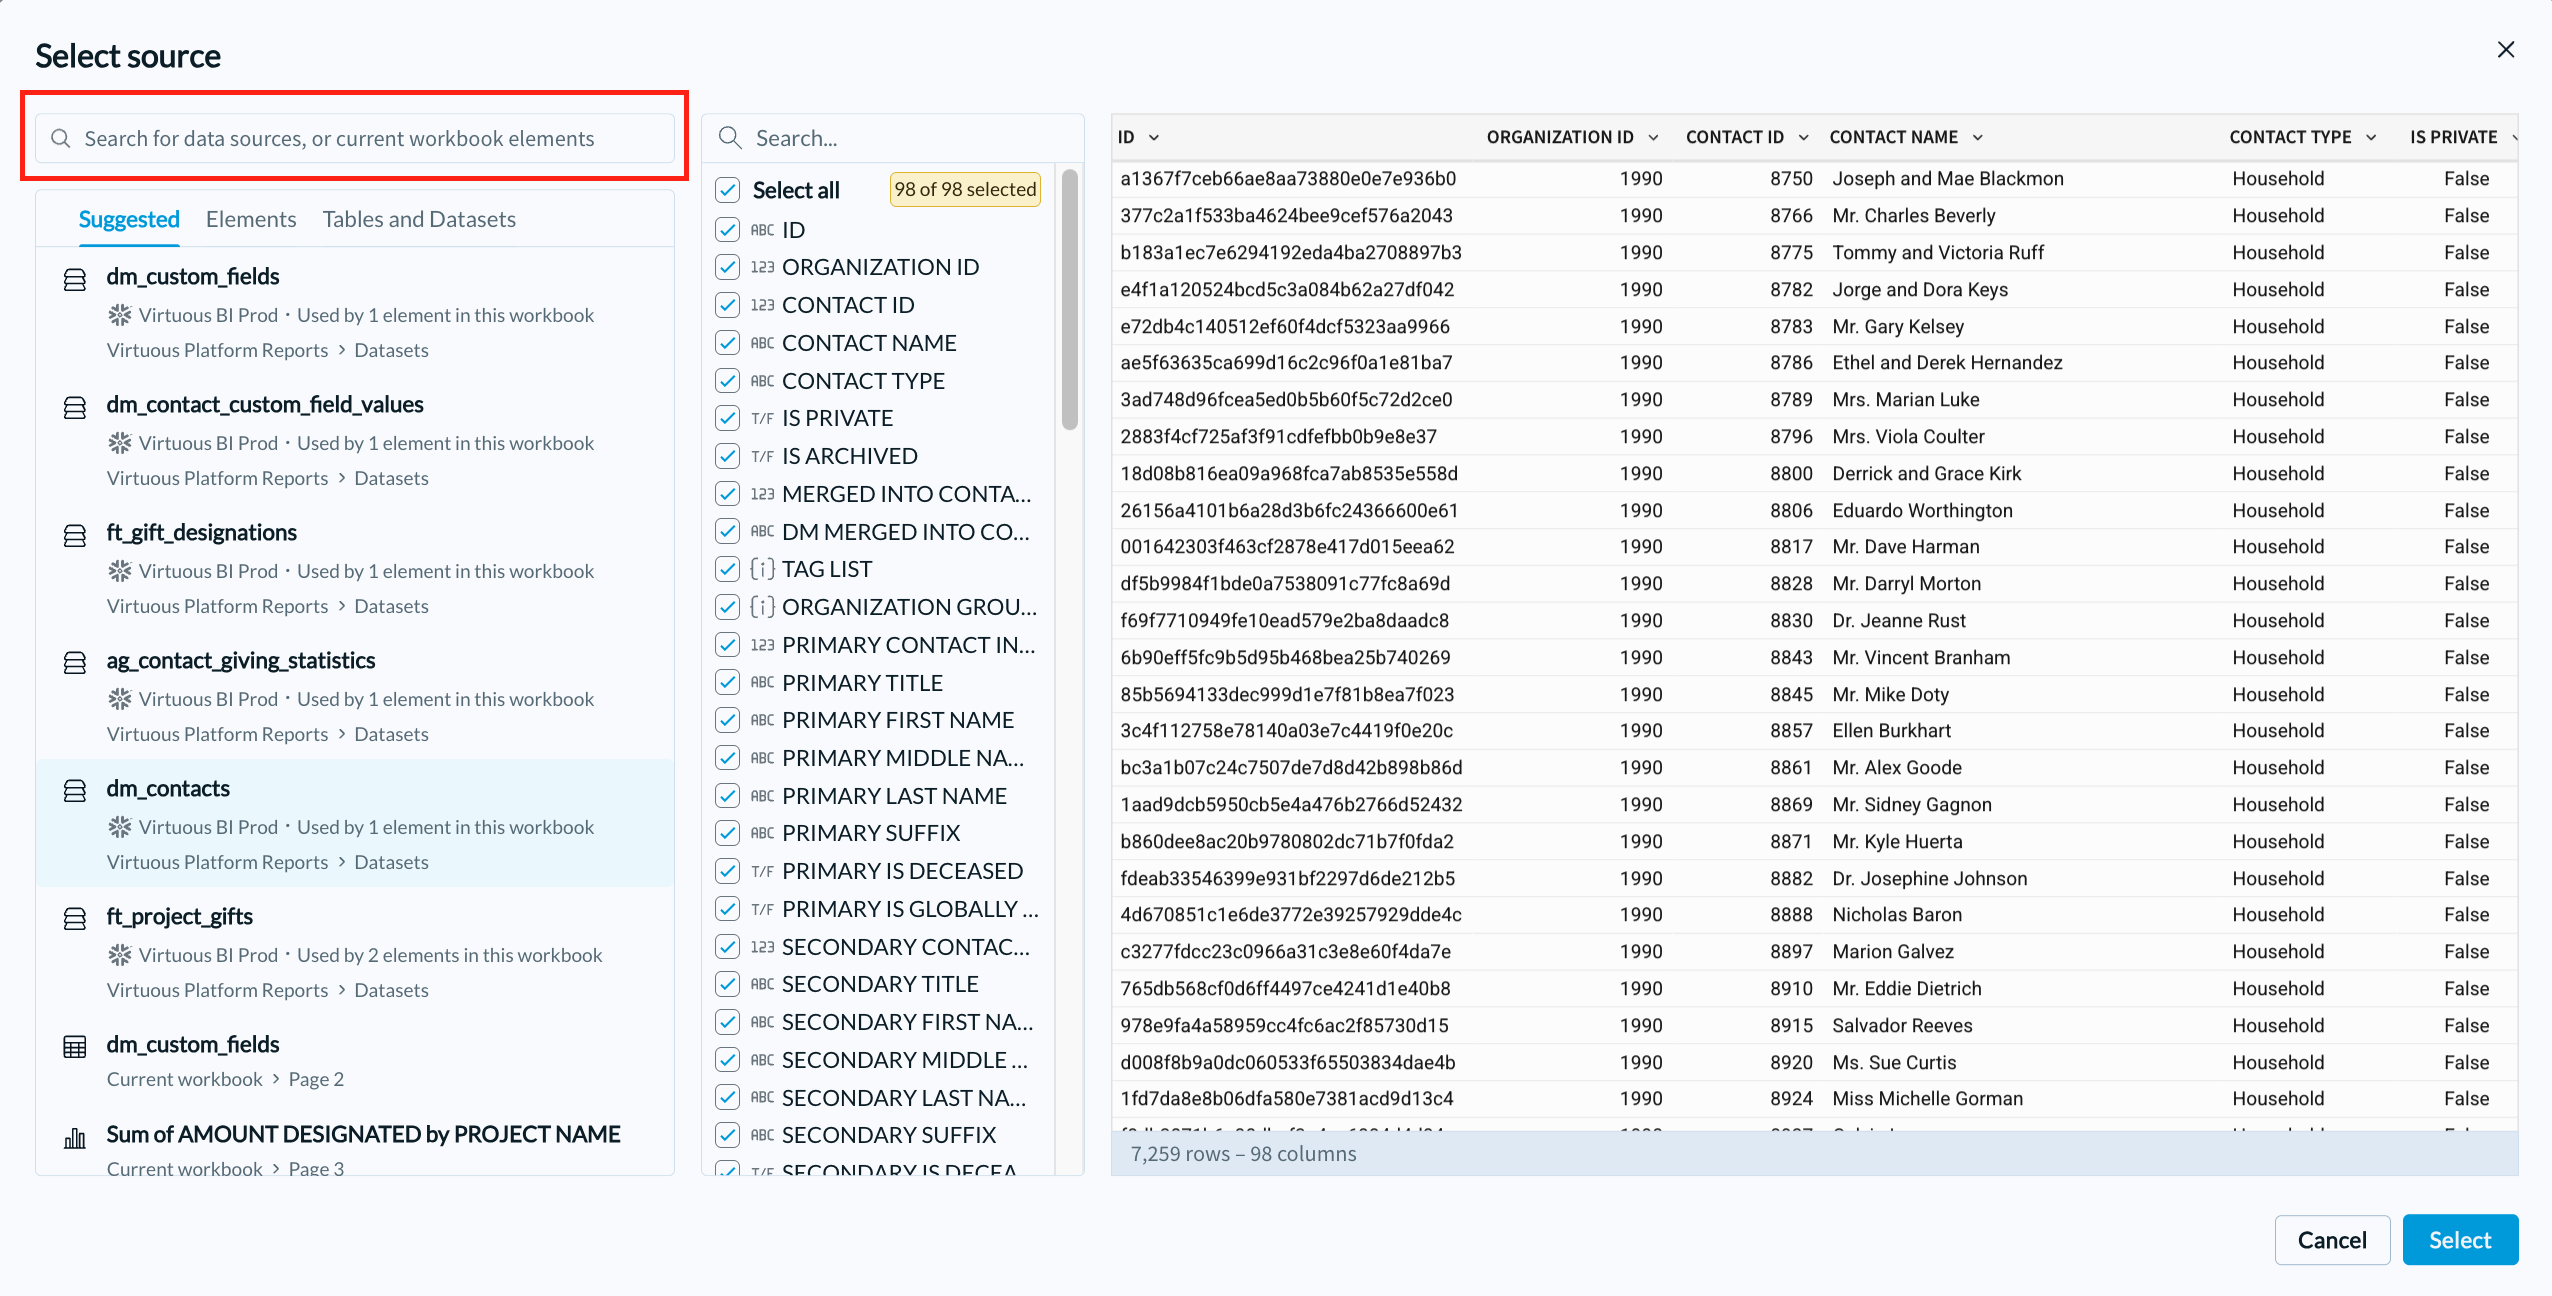Click the bar chart icon beside Sum of AMOUNT DESIGNATED
Image resolution: width=2552 pixels, height=1296 pixels.
click(x=75, y=1138)
